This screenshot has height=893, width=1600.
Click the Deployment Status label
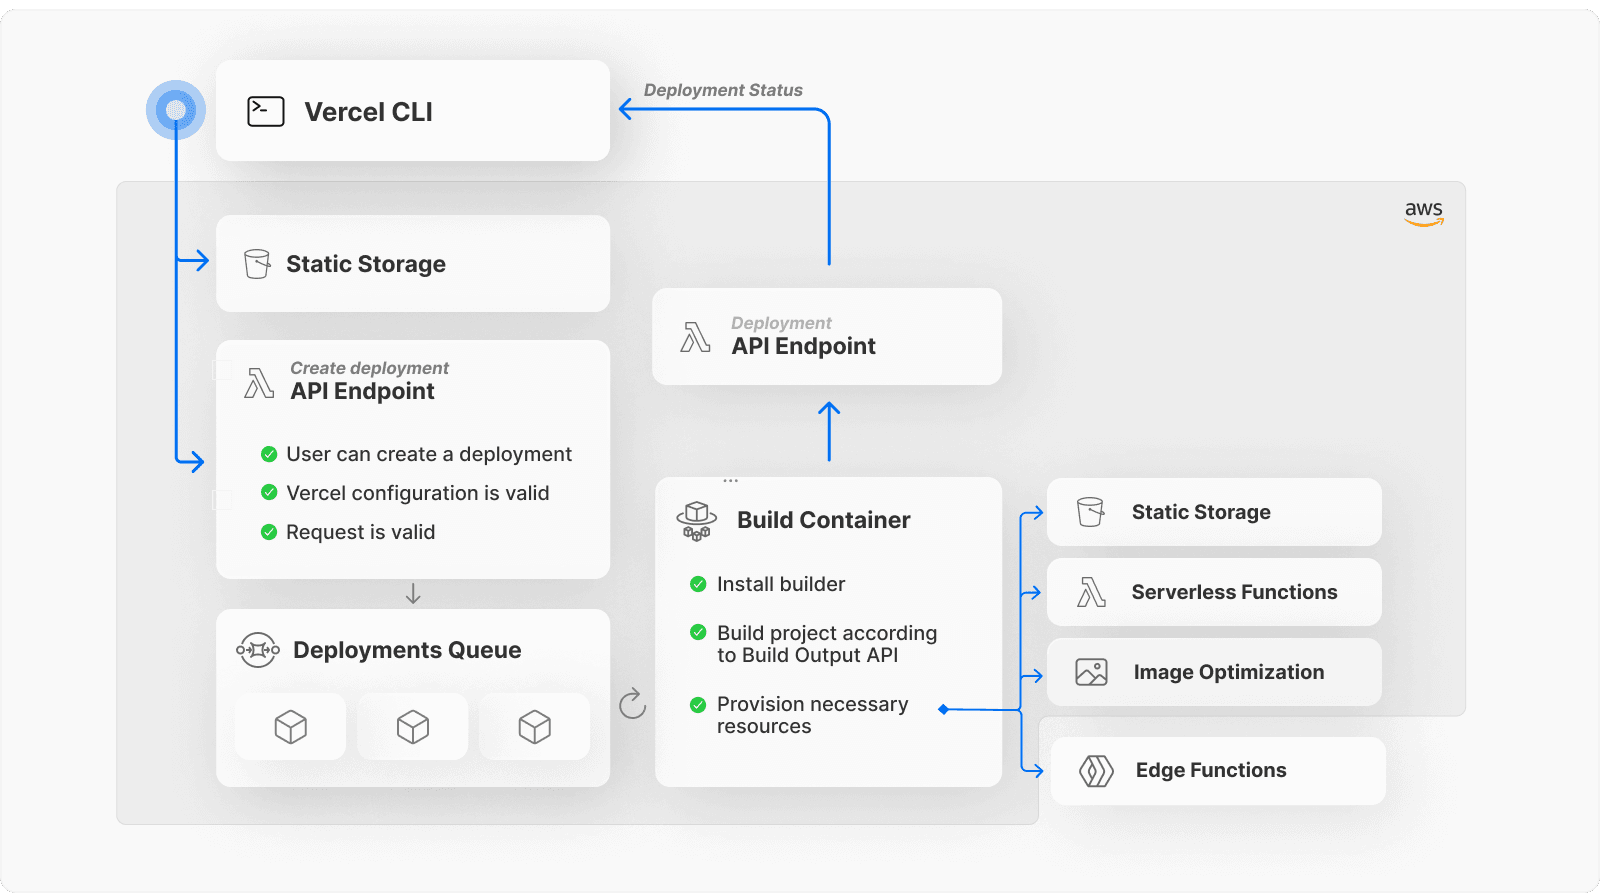point(723,90)
